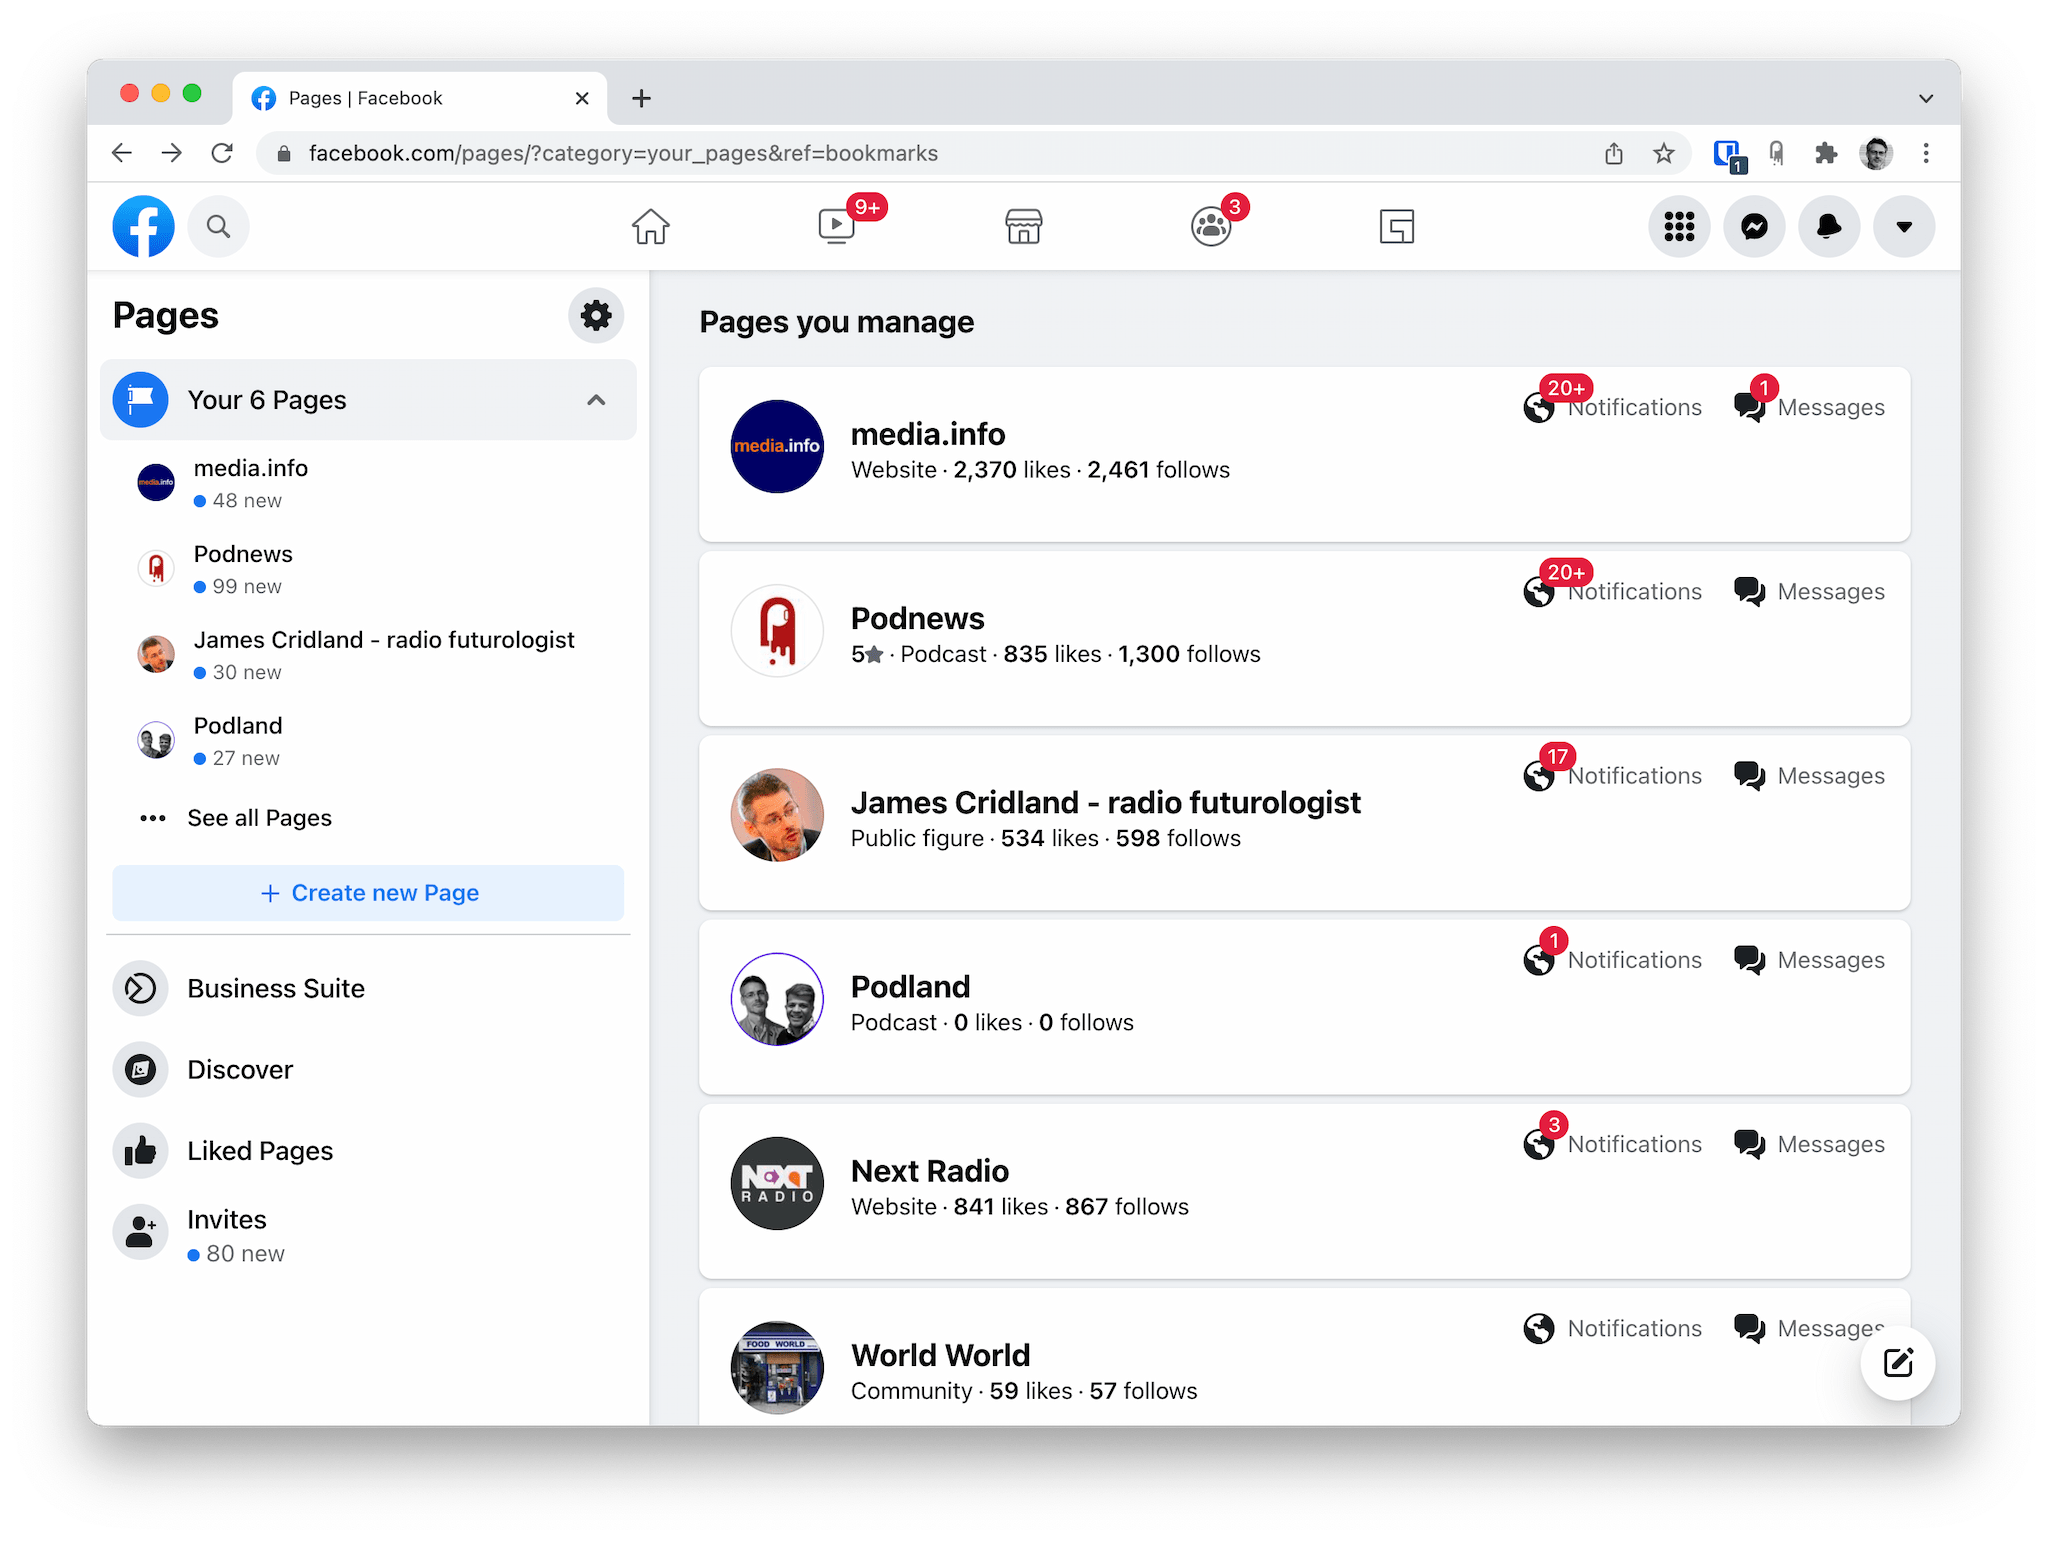Select Discover in left sidebar
The image size is (2048, 1541).
pyautogui.click(x=240, y=1068)
